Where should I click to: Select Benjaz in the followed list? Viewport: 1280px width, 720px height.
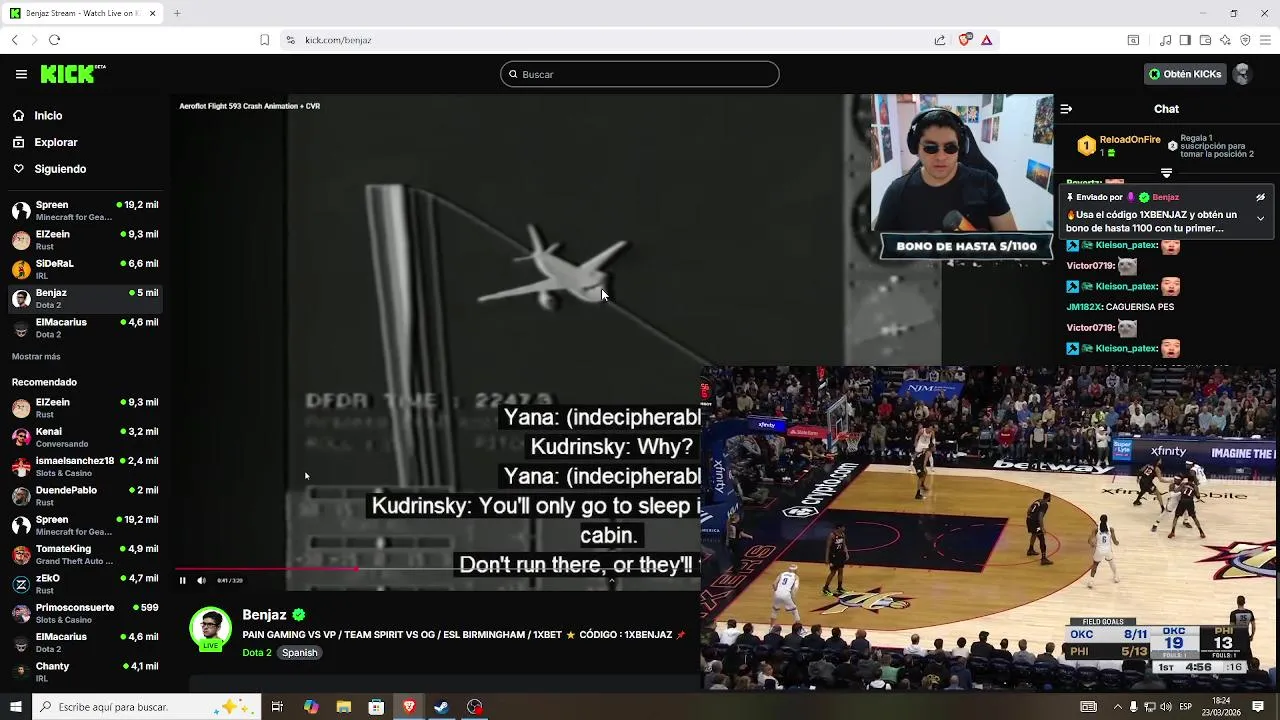pyautogui.click(x=85, y=298)
